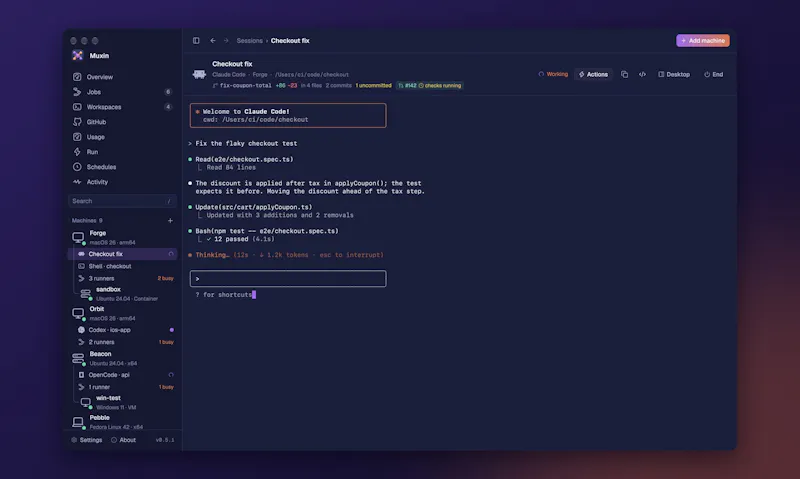The height and width of the screenshot is (479, 800).
Task: Click the Claude Code session icon in header
Action: pos(199,74)
